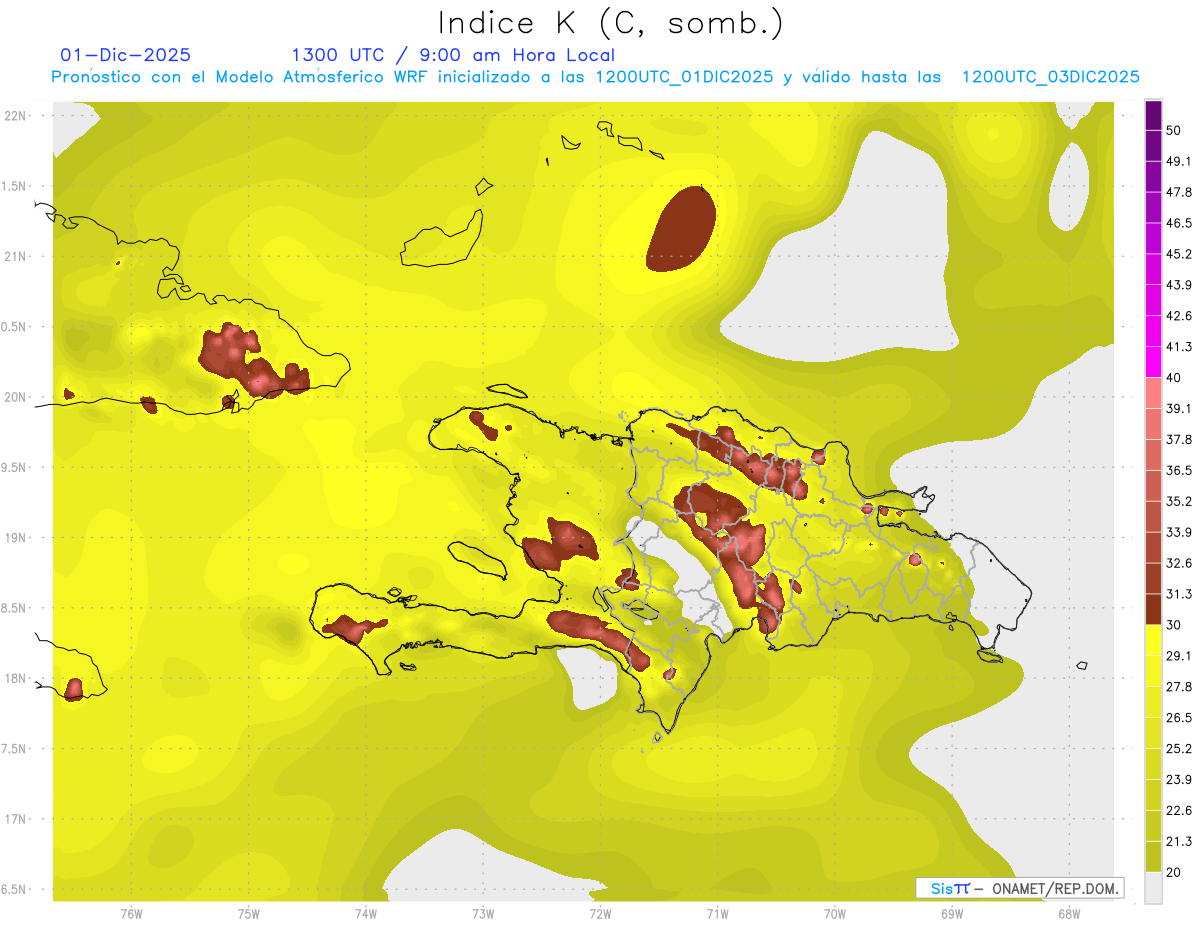Click latitude label '20N'
The width and height of the screenshot is (1200, 927).
click(x=15, y=397)
